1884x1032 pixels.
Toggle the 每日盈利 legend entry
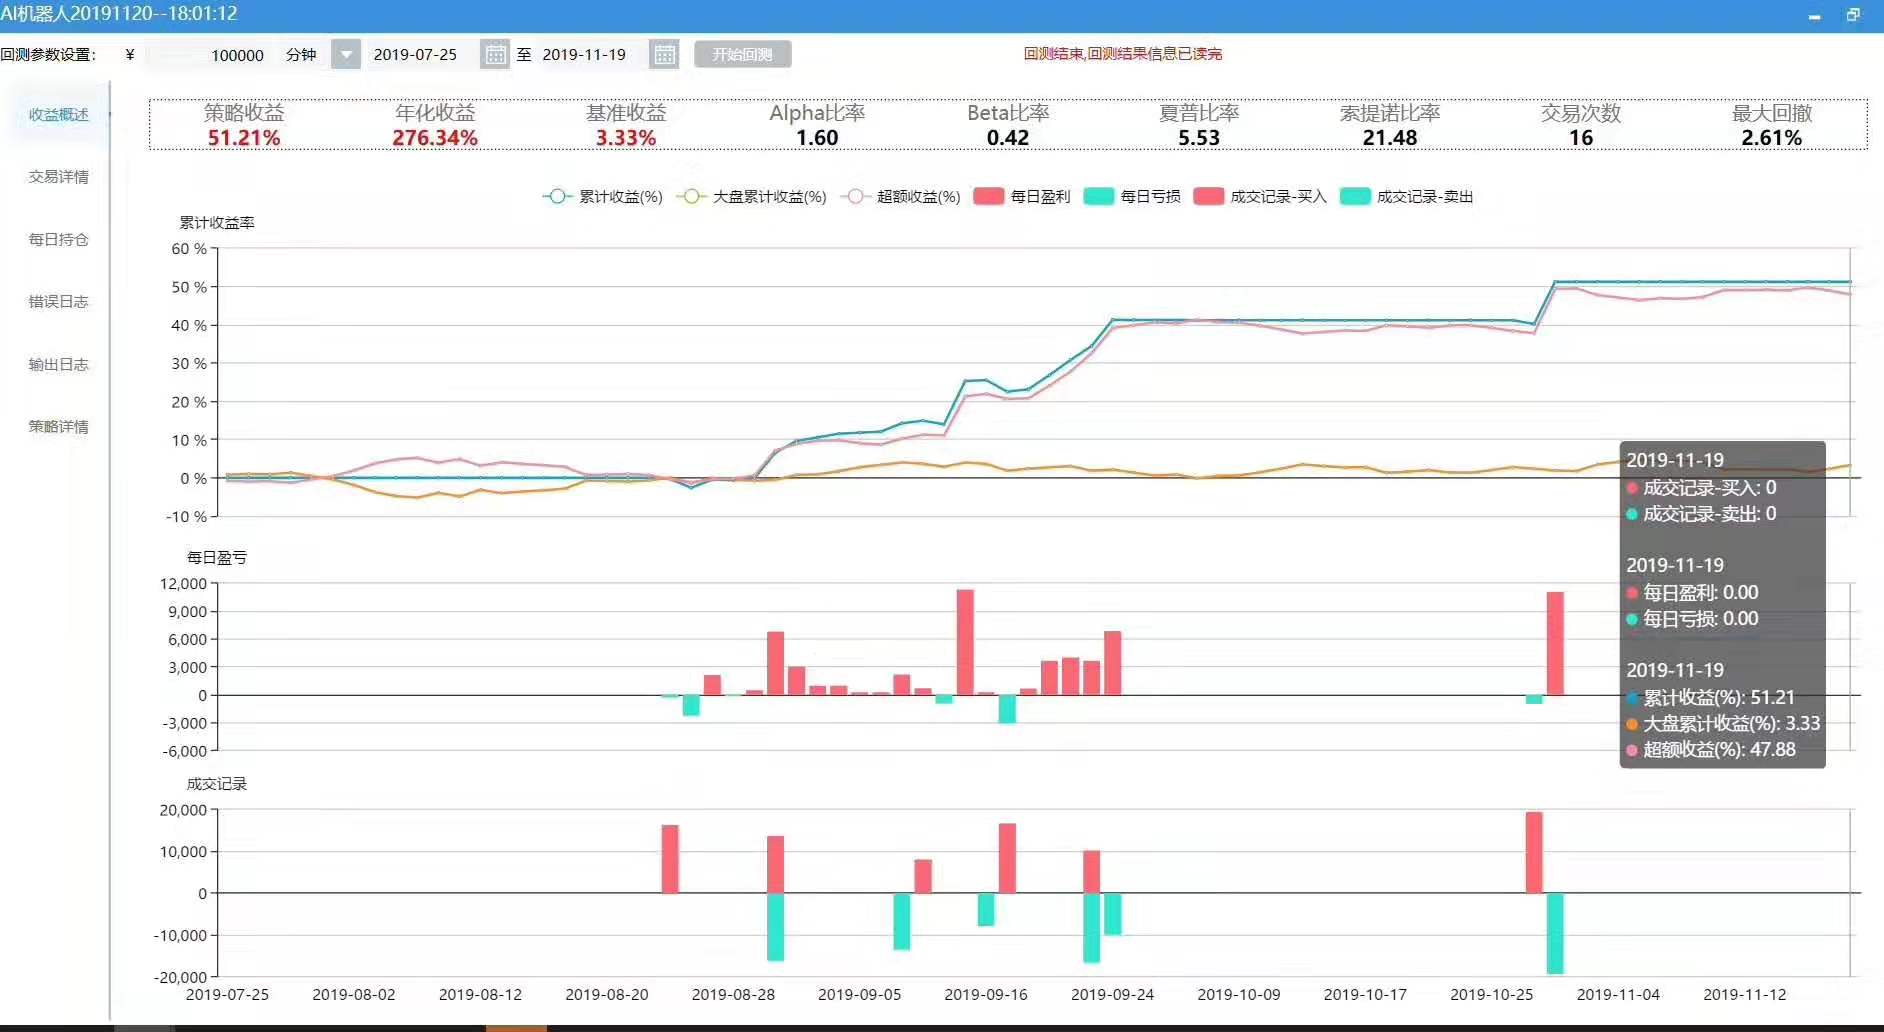pos(1021,197)
